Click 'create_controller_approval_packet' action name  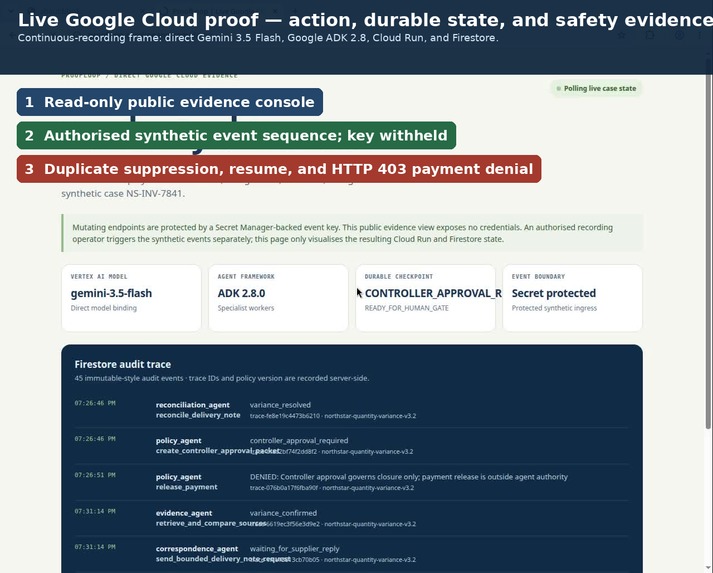tap(218, 451)
